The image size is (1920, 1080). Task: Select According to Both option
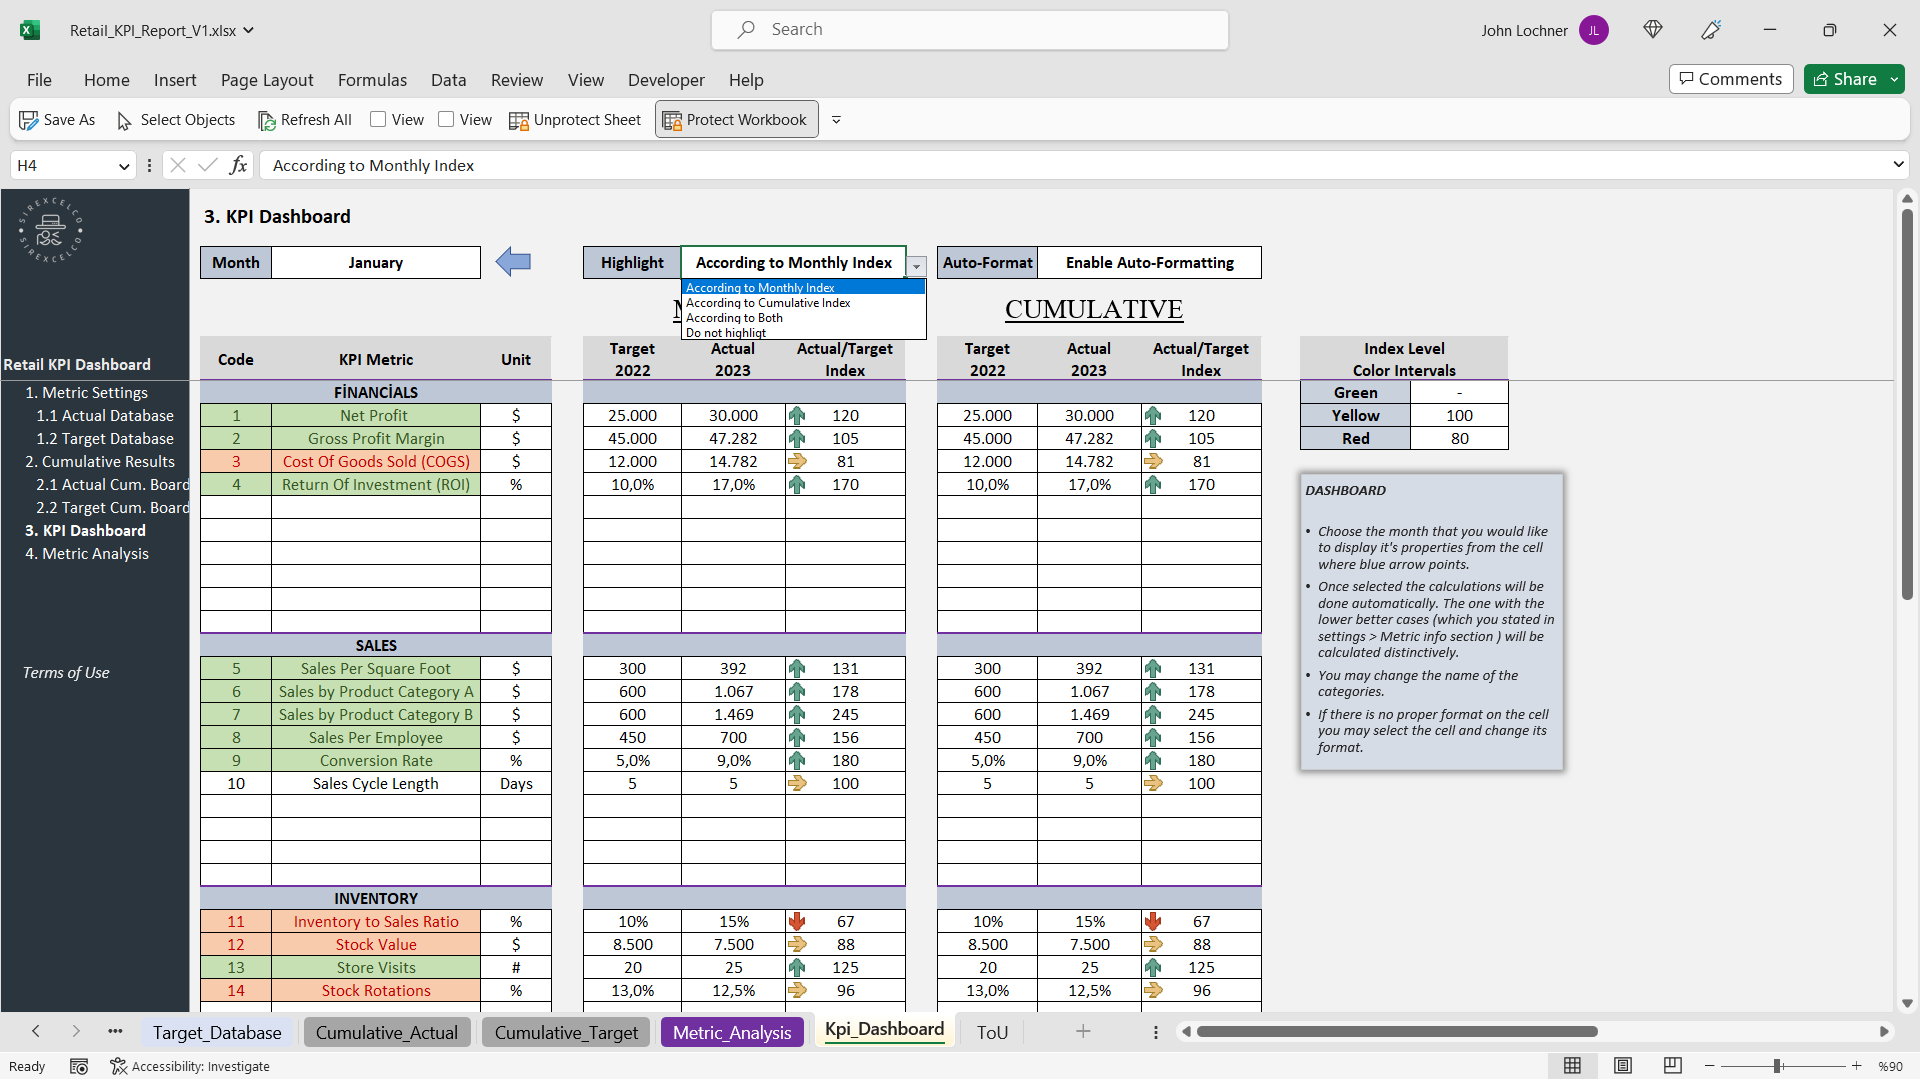(x=803, y=317)
